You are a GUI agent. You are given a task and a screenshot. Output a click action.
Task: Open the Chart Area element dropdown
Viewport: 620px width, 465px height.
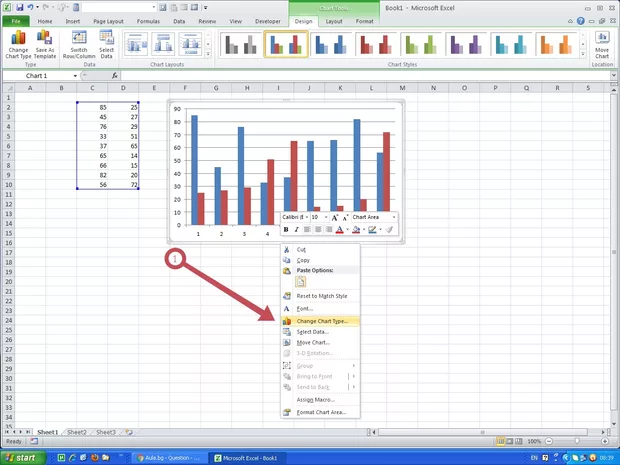coord(394,217)
